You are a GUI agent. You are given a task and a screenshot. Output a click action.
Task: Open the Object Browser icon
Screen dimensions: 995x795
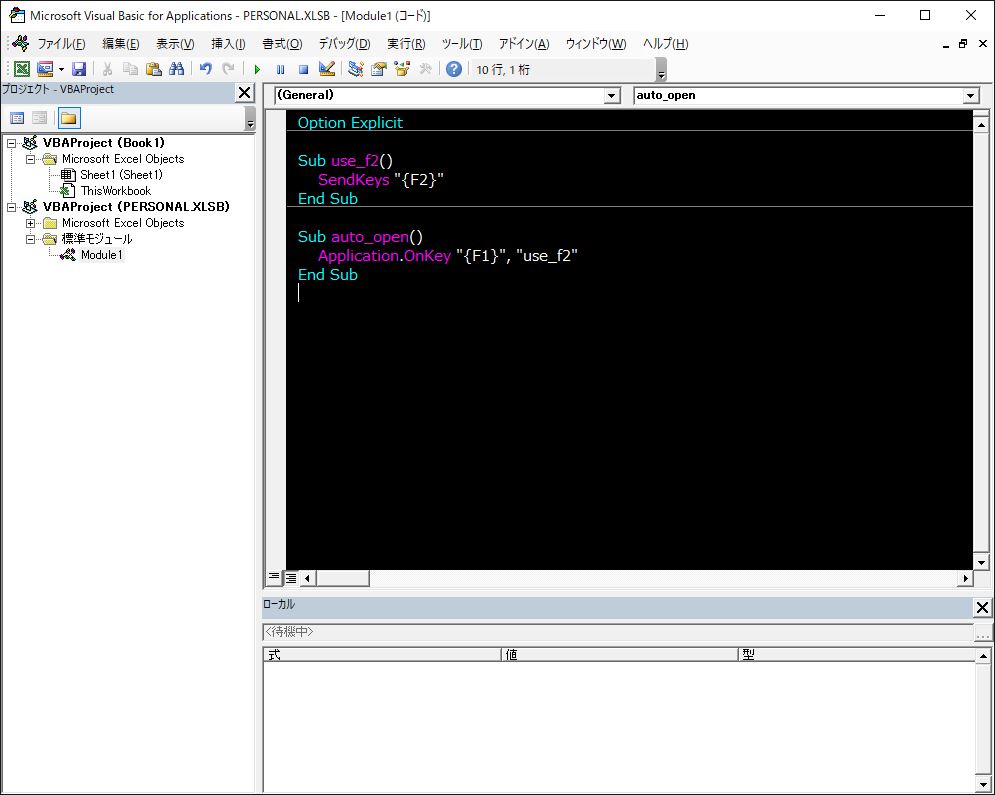[402, 69]
